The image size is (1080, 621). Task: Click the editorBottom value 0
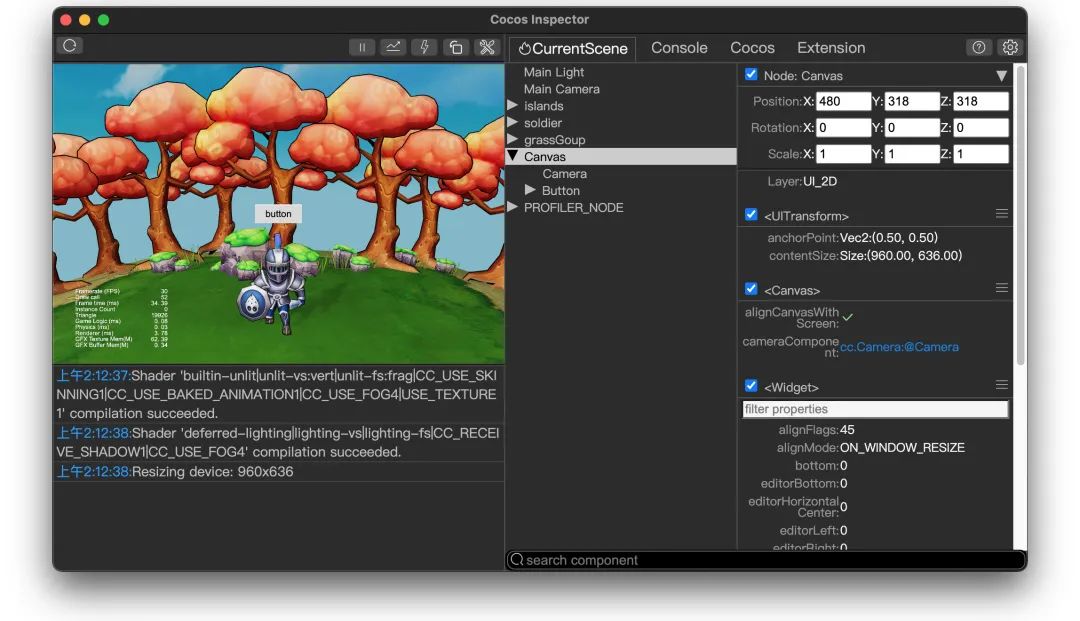coord(844,483)
